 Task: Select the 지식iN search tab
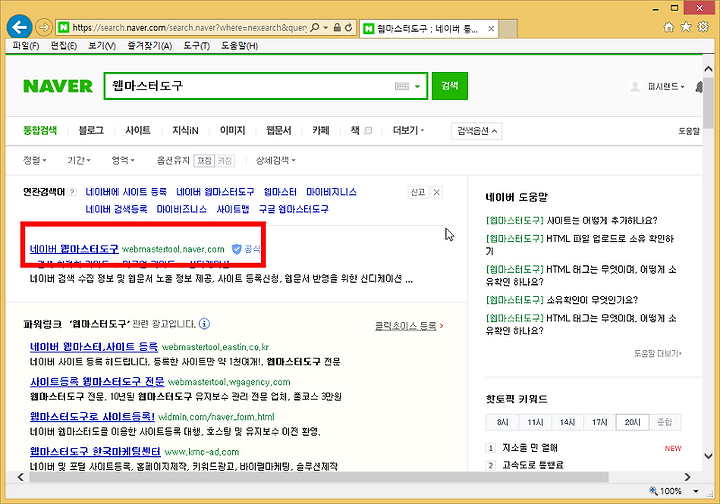[x=185, y=130]
